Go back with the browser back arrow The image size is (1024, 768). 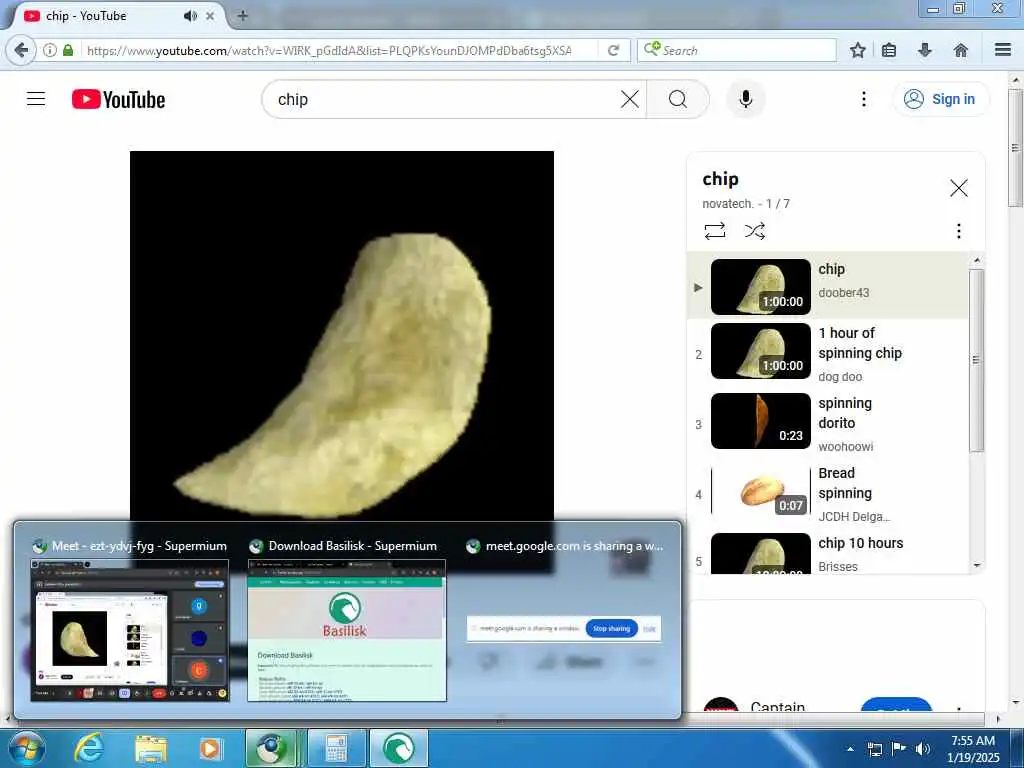[x=22, y=50]
